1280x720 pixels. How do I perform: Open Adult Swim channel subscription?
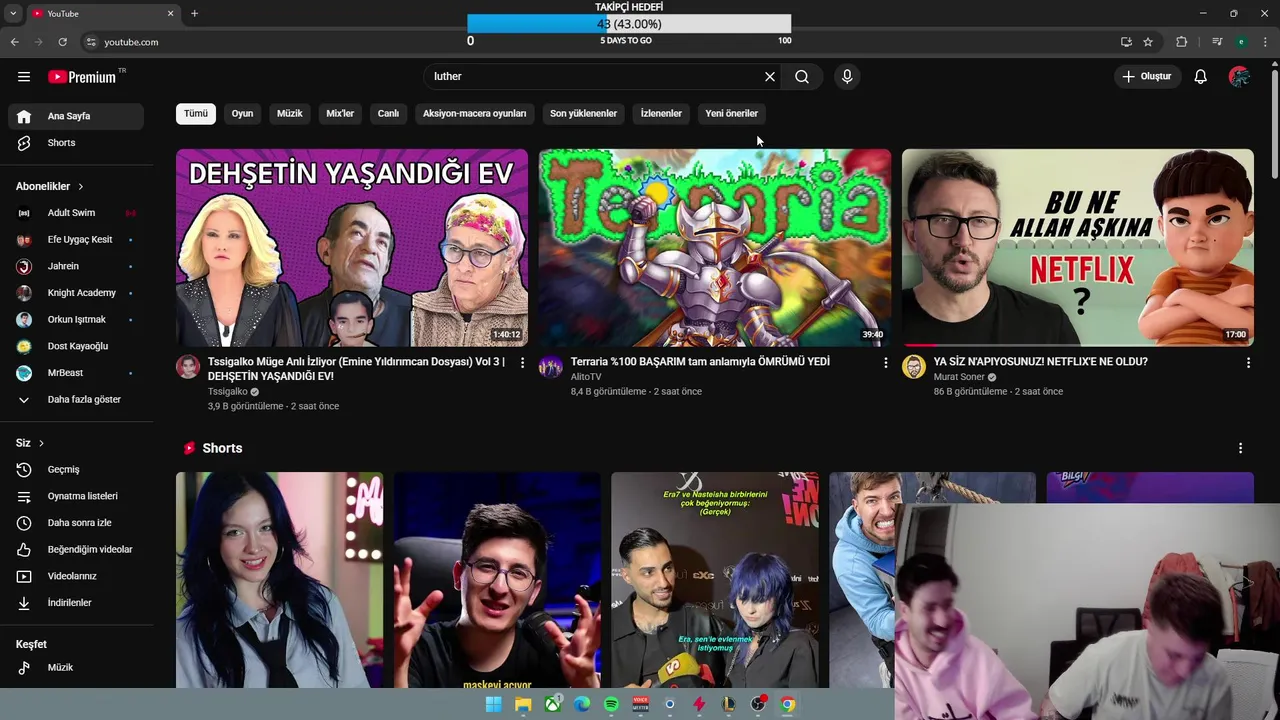[x=76, y=213]
